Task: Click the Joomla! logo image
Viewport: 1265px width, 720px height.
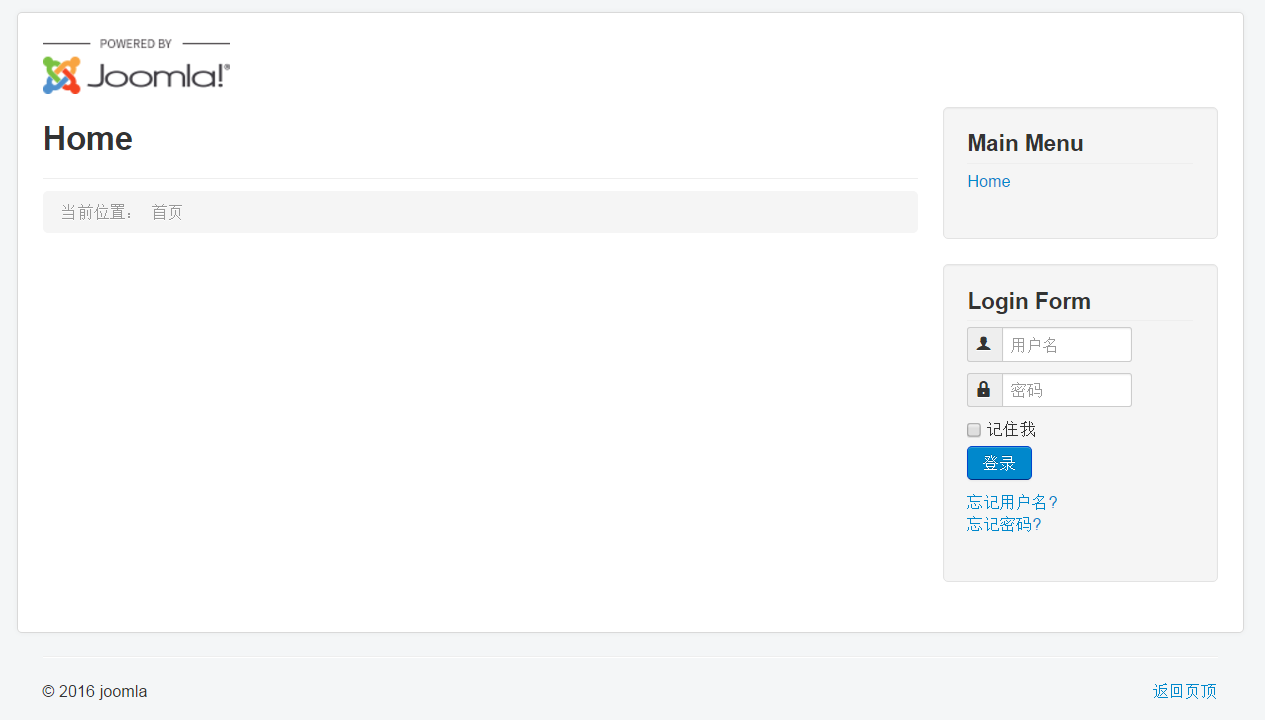Action: tap(136, 67)
